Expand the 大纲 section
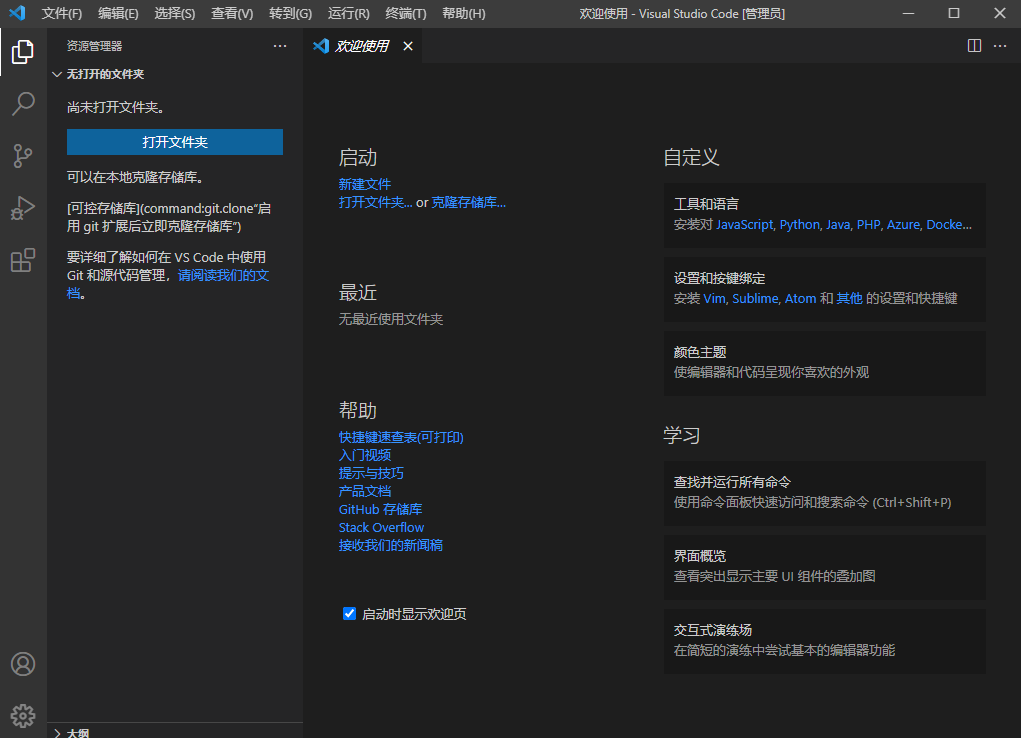This screenshot has height=738, width=1021. click(x=175, y=732)
